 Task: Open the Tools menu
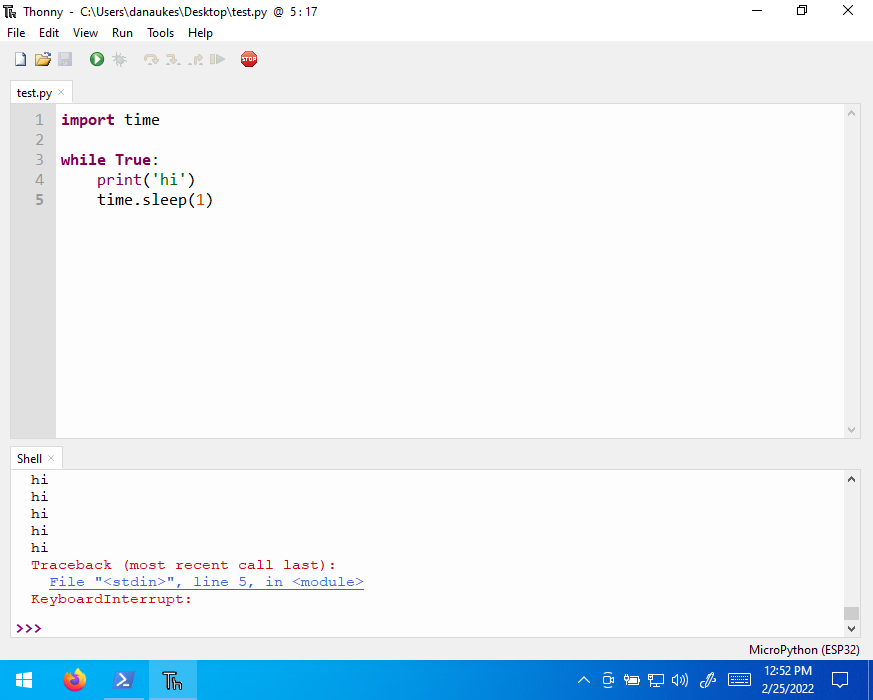(x=160, y=33)
